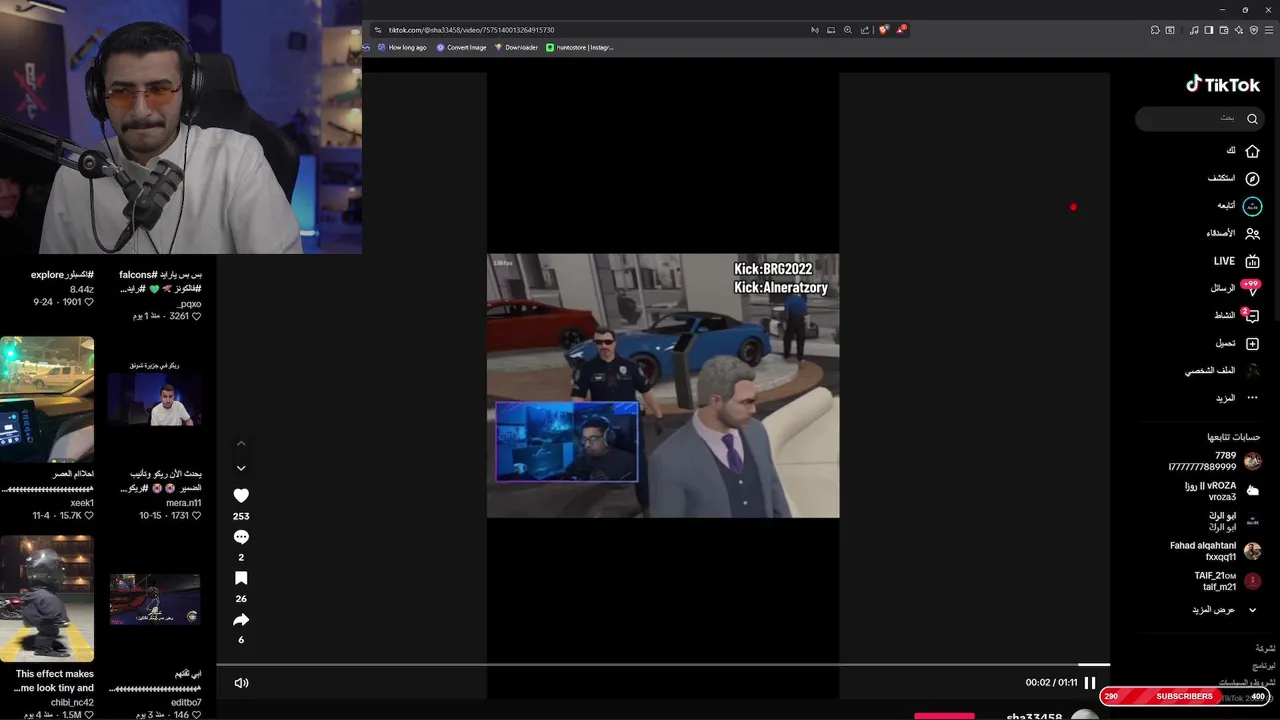Open the mera.n11 video thumbnail
The height and width of the screenshot is (720, 1280).
pyautogui.click(x=155, y=400)
